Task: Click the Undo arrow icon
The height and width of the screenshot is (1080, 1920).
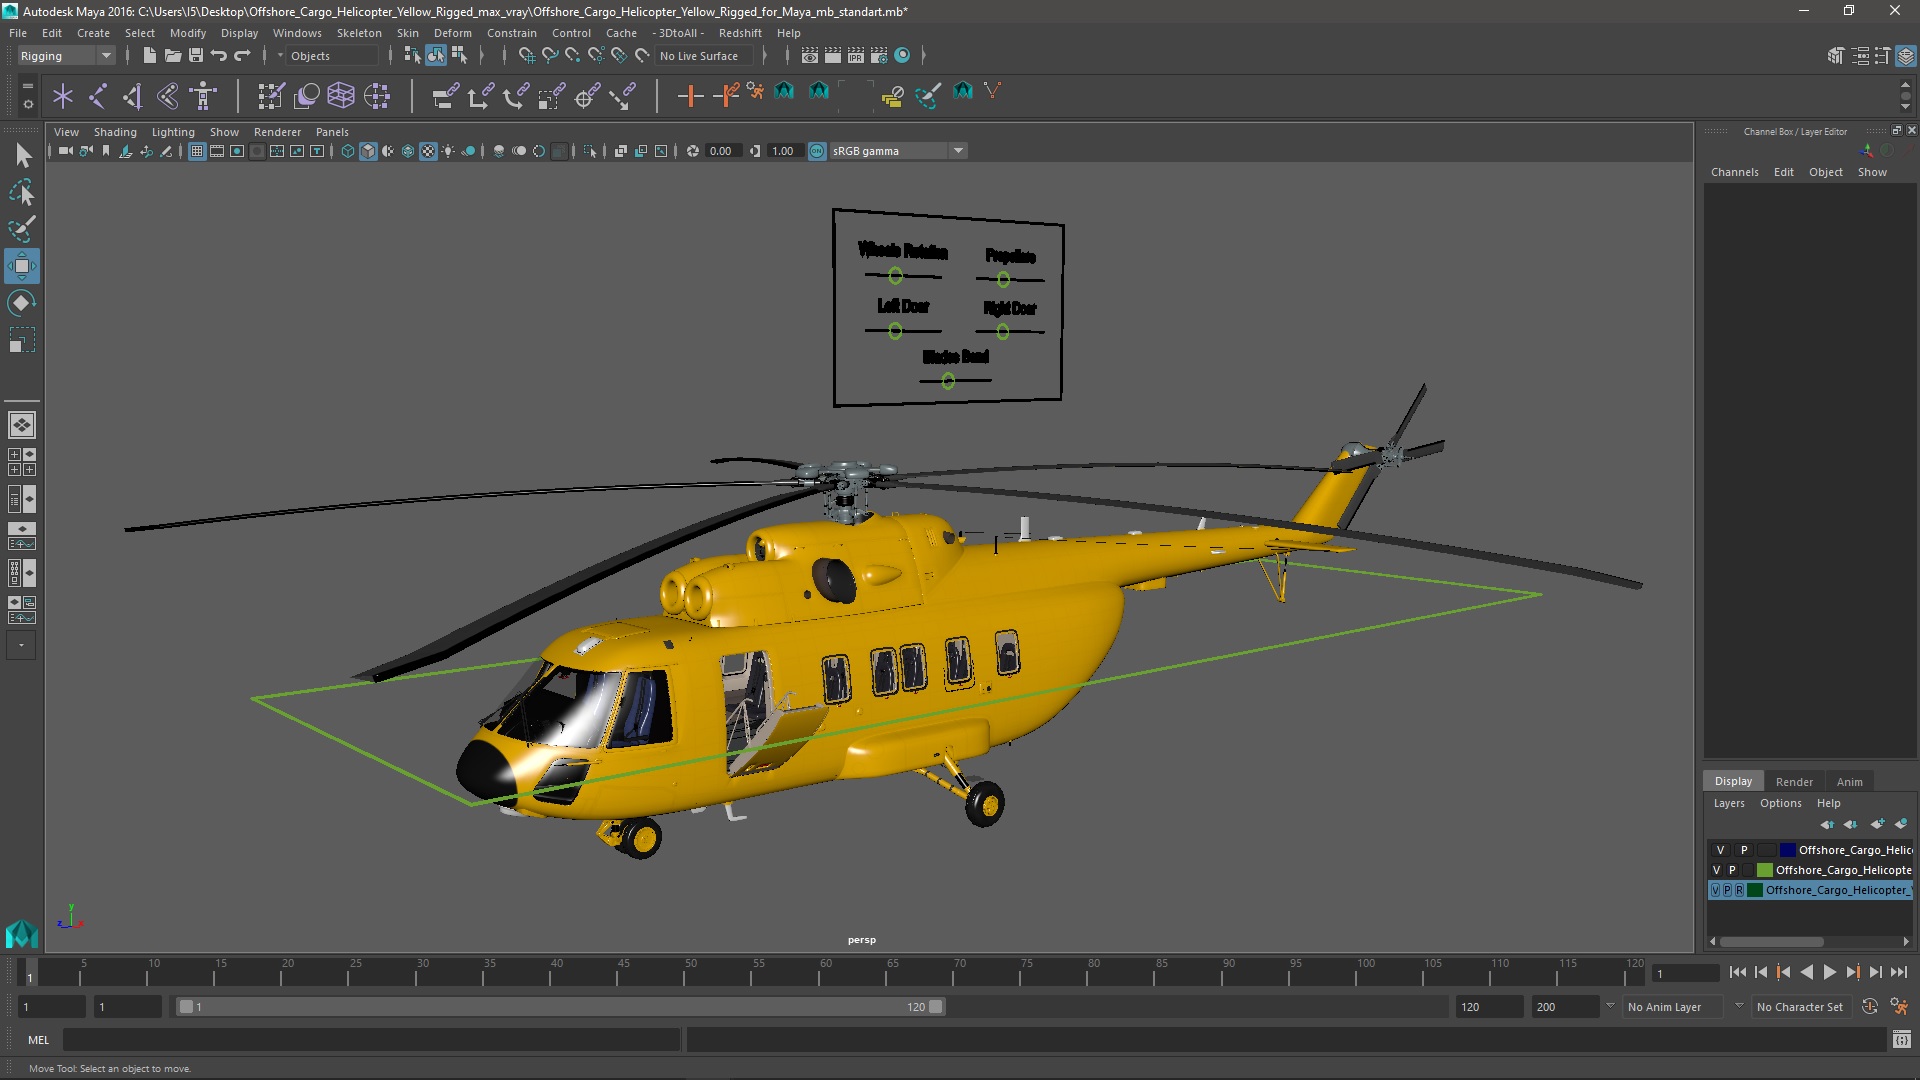Action: [x=219, y=56]
